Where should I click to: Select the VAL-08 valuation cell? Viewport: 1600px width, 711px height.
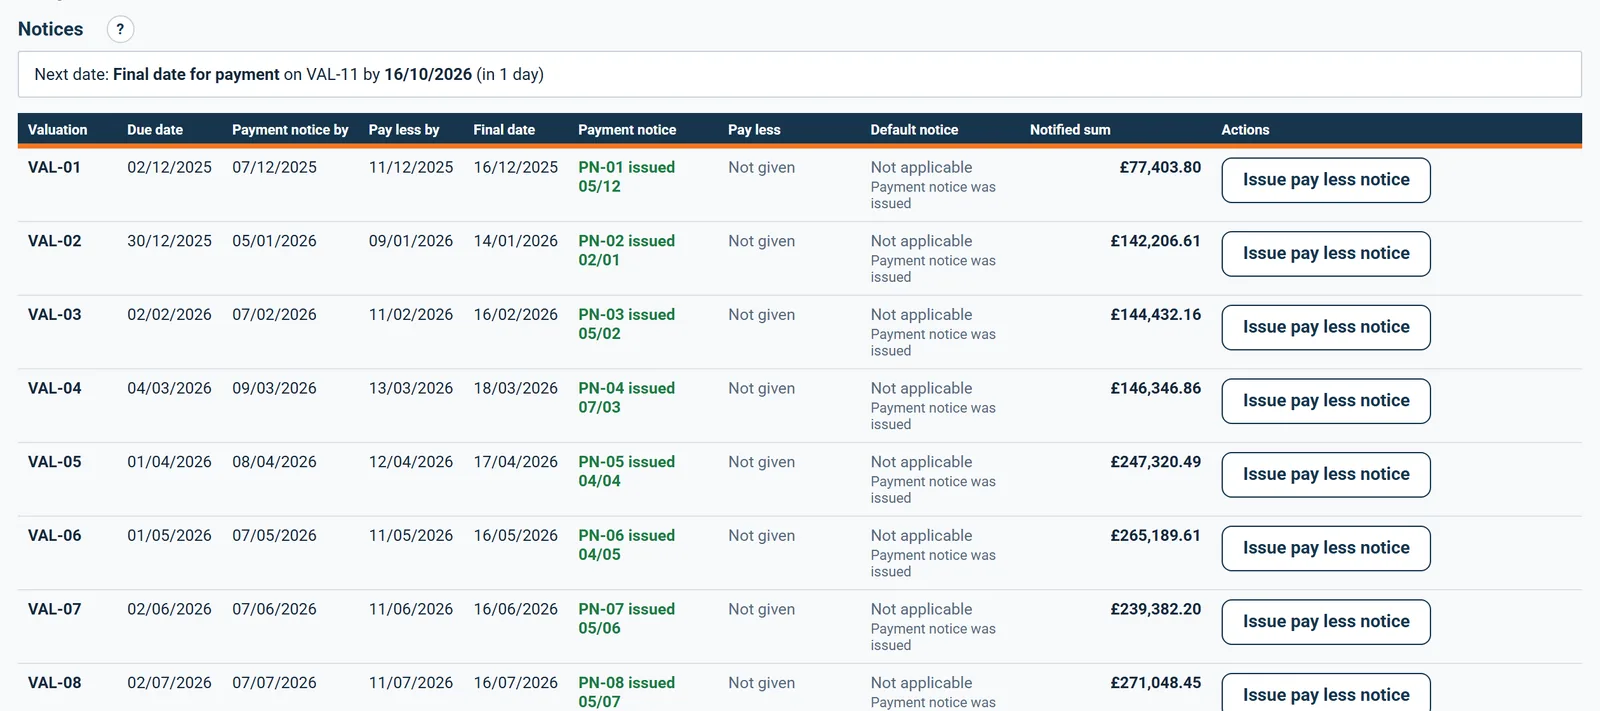point(54,683)
